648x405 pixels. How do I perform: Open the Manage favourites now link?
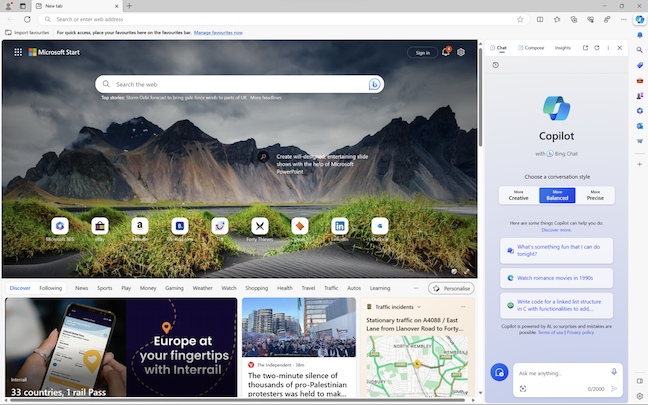[218, 33]
